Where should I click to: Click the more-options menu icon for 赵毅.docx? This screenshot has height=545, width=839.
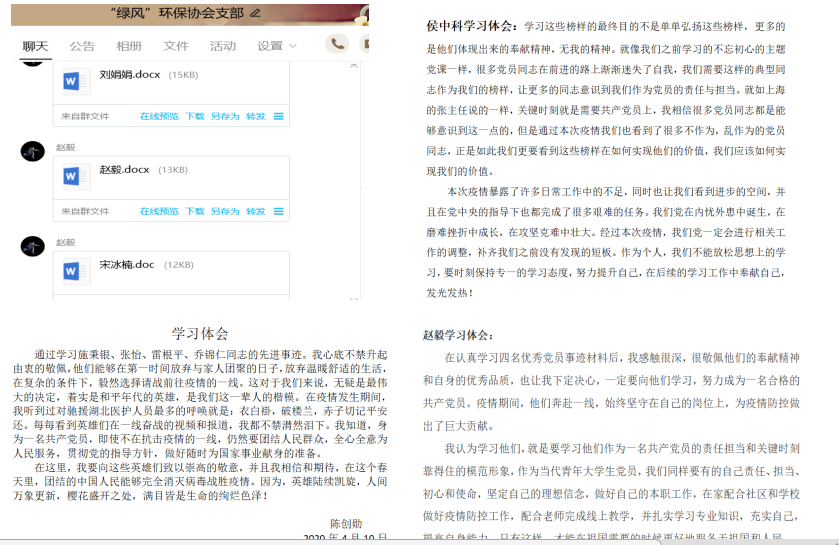pyautogui.click(x=279, y=211)
